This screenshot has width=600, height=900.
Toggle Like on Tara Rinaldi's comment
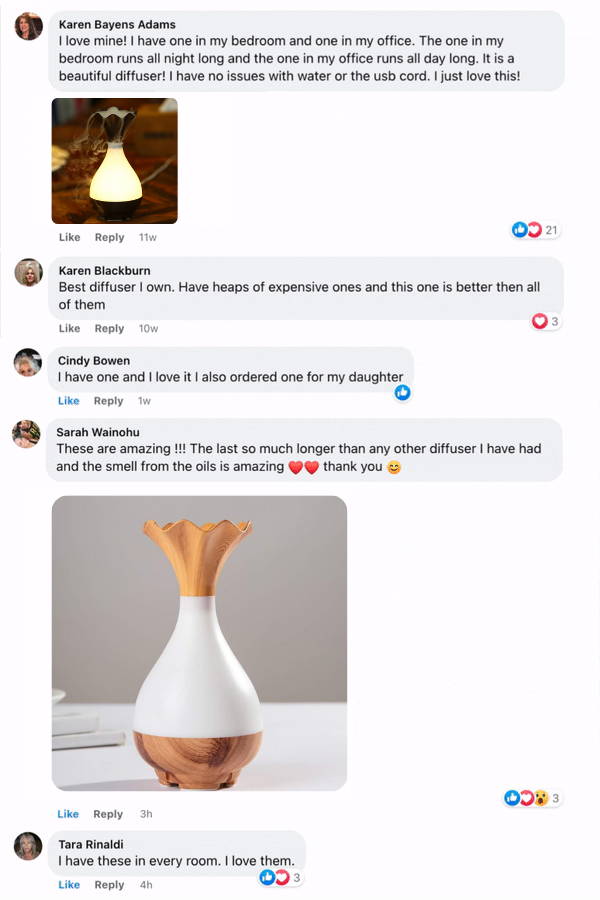[69, 885]
